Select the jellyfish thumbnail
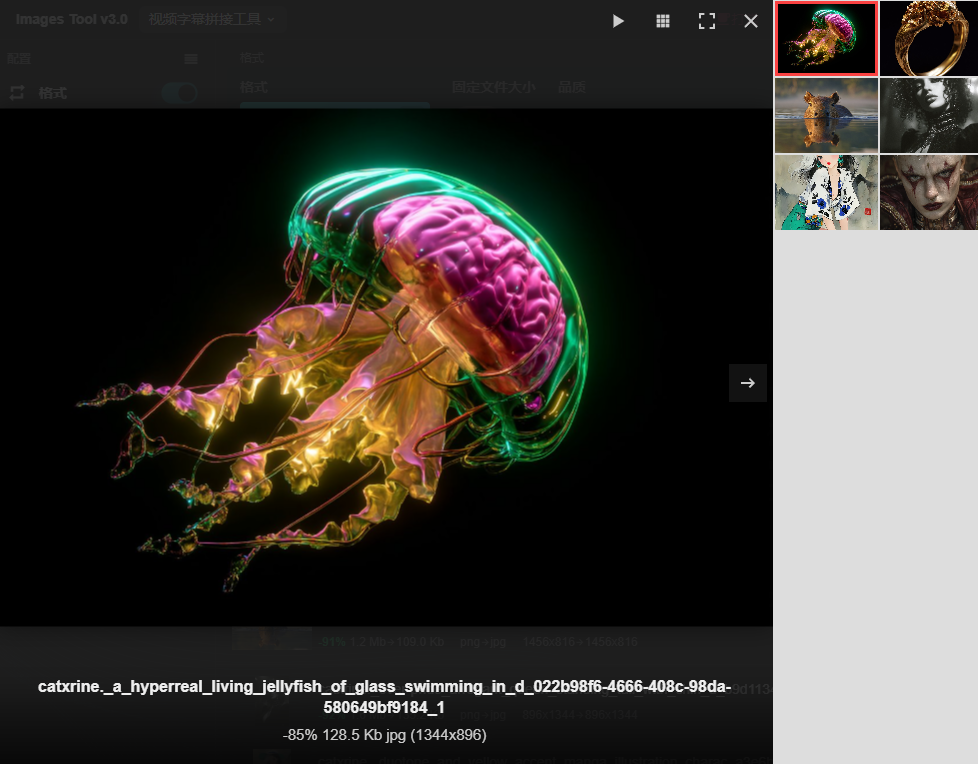Viewport: 978px width, 764px height. point(826,39)
